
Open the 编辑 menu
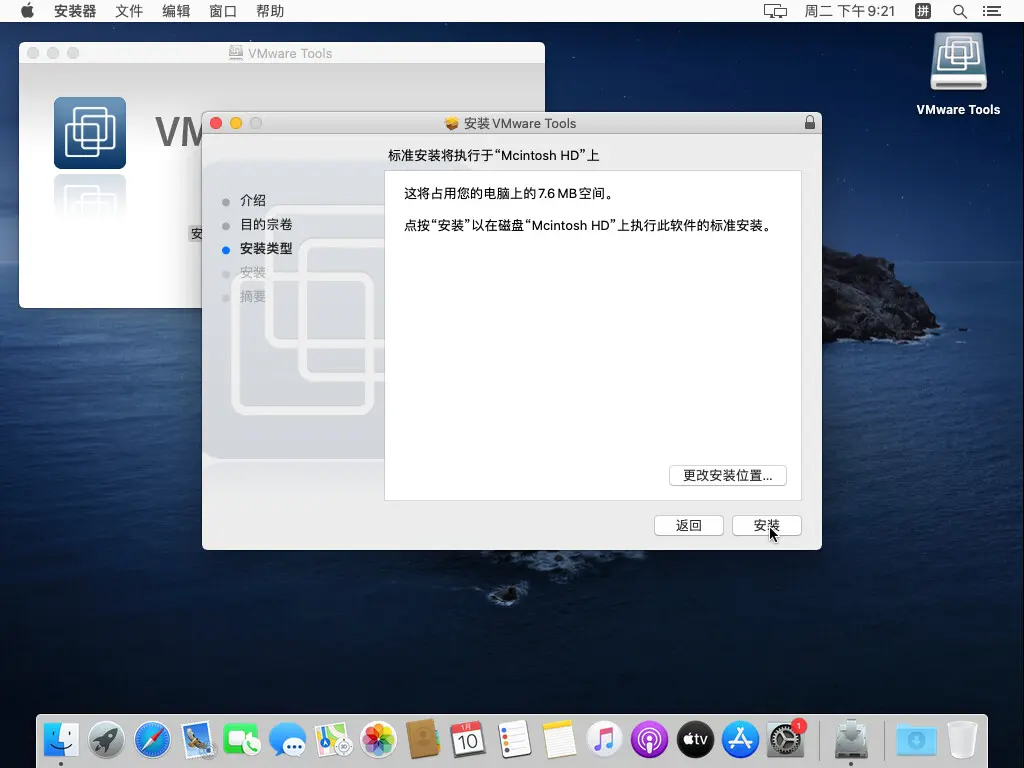click(176, 11)
